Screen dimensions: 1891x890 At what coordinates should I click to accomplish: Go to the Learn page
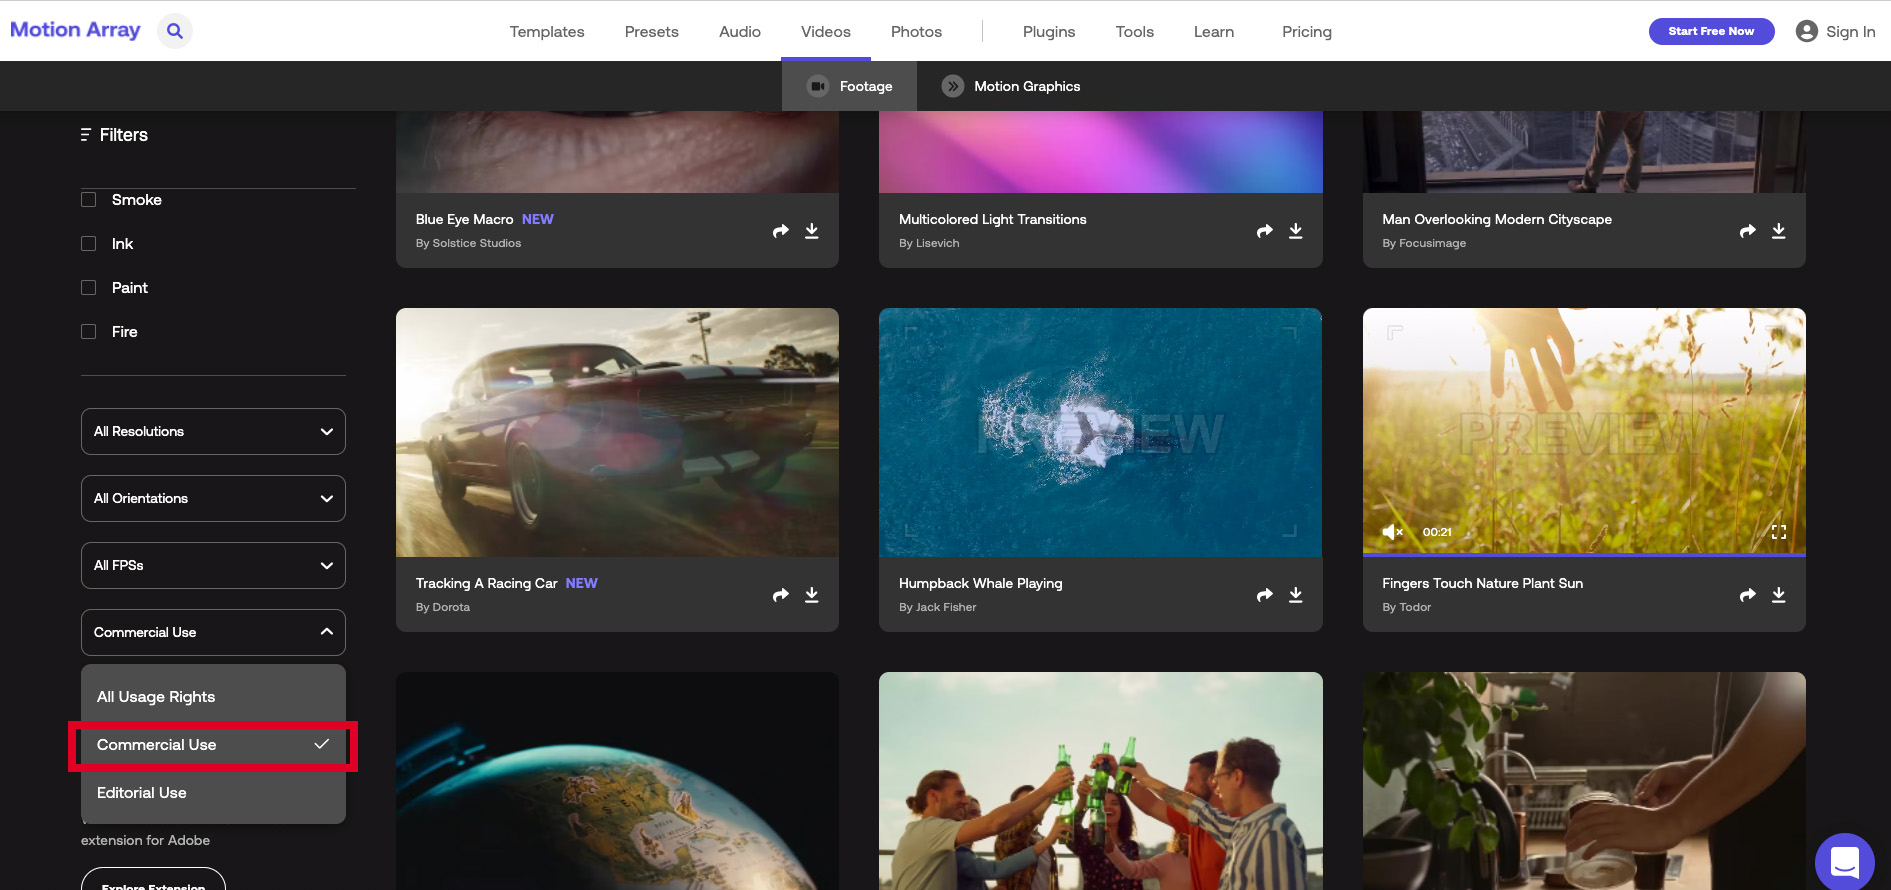[1214, 32]
